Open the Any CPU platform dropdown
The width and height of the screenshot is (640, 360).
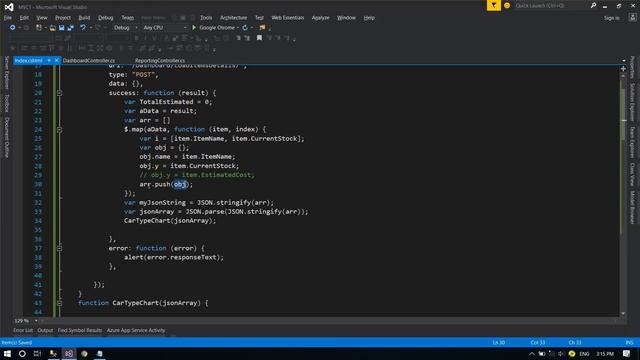coord(164,28)
